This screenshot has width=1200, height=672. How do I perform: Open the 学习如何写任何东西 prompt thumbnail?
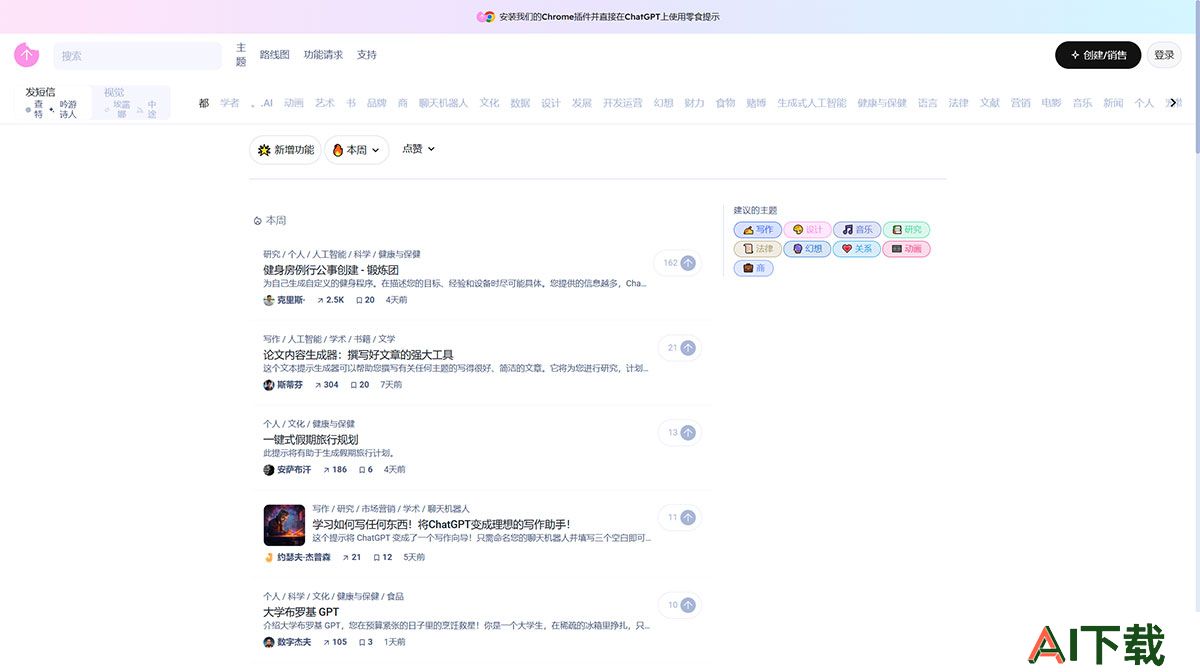coord(284,525)
